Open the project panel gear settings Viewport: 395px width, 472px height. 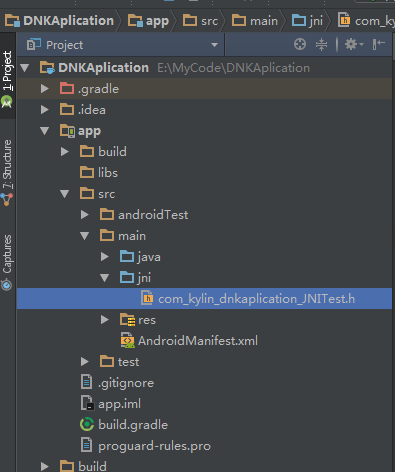click(354, 44)
